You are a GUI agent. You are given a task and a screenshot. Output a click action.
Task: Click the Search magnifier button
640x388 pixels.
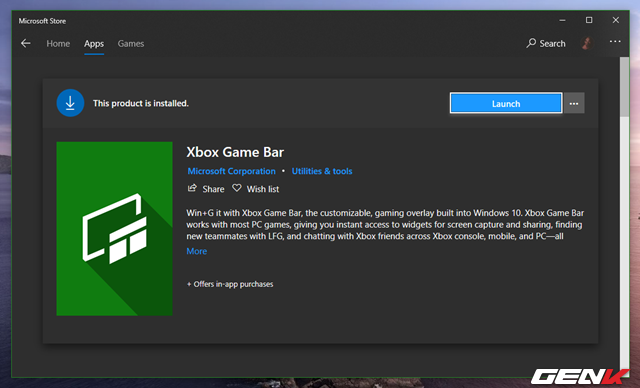coord(546,43)
